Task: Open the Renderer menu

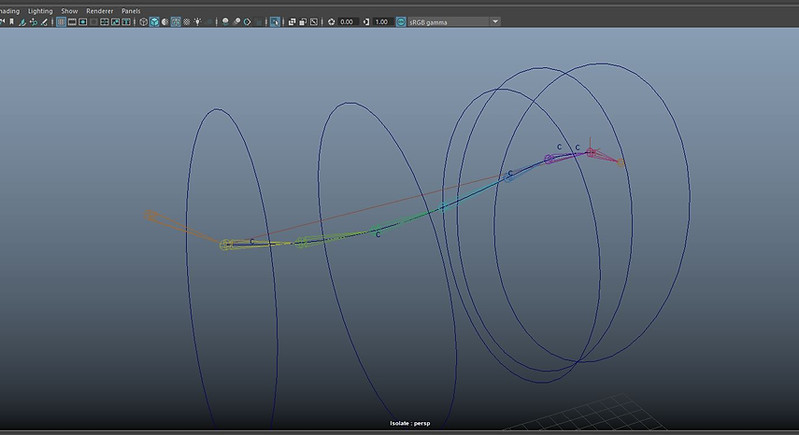Action: coord(99,11)
